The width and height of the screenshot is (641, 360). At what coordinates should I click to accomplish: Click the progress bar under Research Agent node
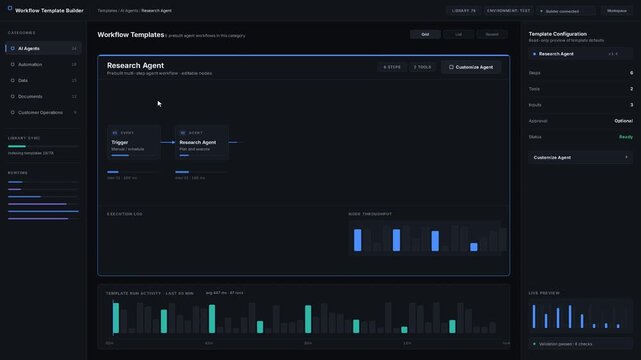[x=201, y=172]
